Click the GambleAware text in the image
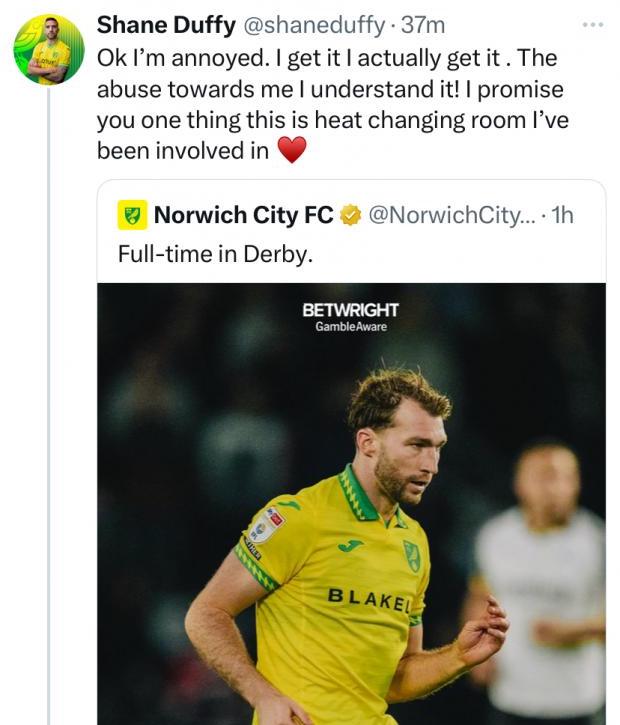620x725 pixels. click(350, 327)
